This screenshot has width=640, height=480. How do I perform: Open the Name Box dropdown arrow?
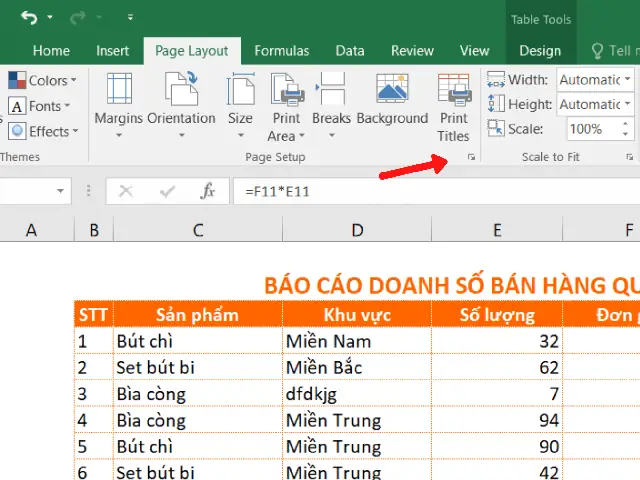(60, 191)
